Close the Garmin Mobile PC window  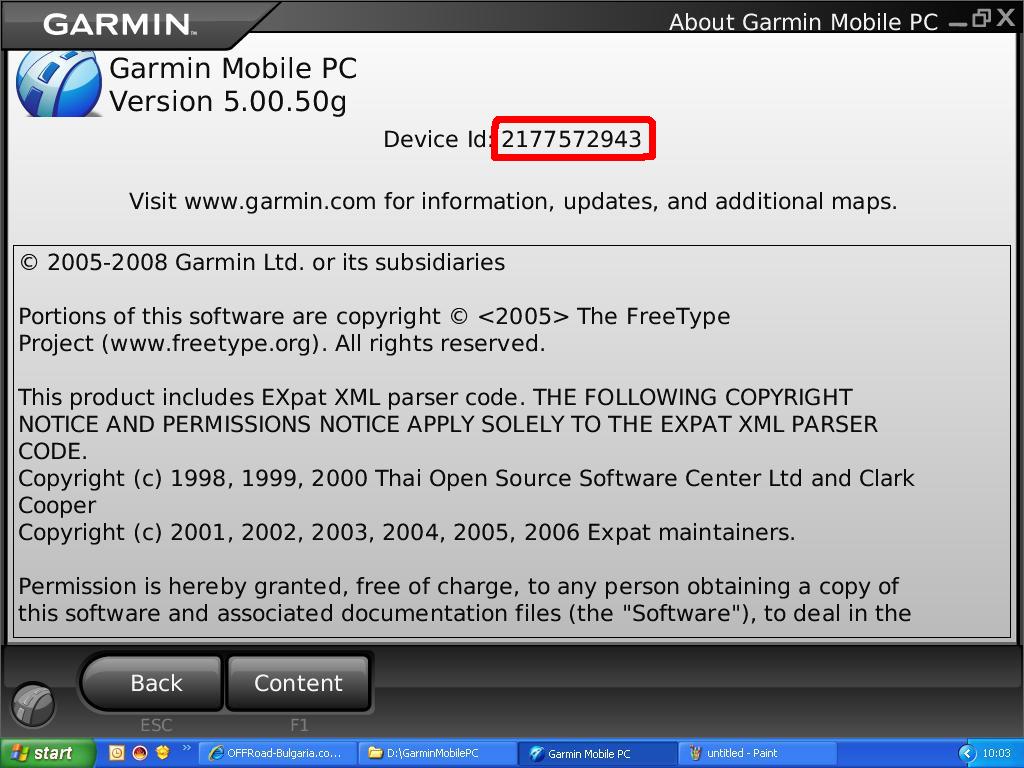pyautogui.click(x=1006, y=18)
